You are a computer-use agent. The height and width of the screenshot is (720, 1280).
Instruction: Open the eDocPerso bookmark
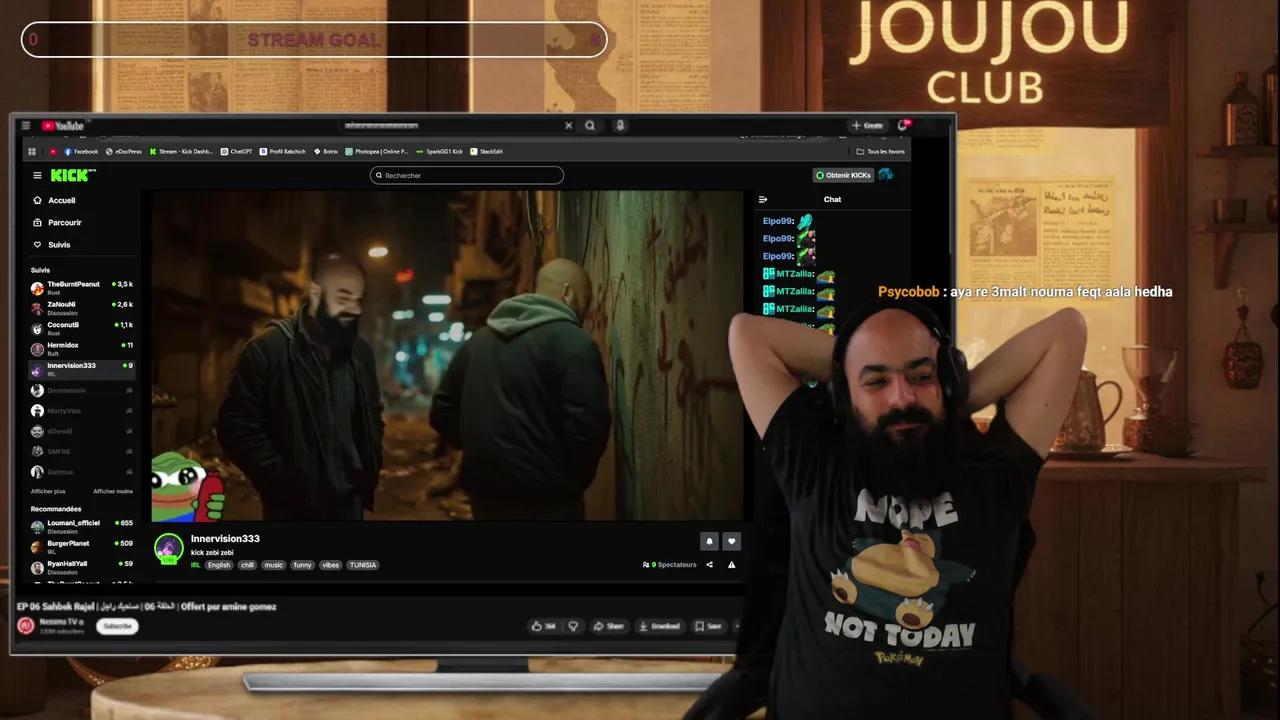point(124,152)
